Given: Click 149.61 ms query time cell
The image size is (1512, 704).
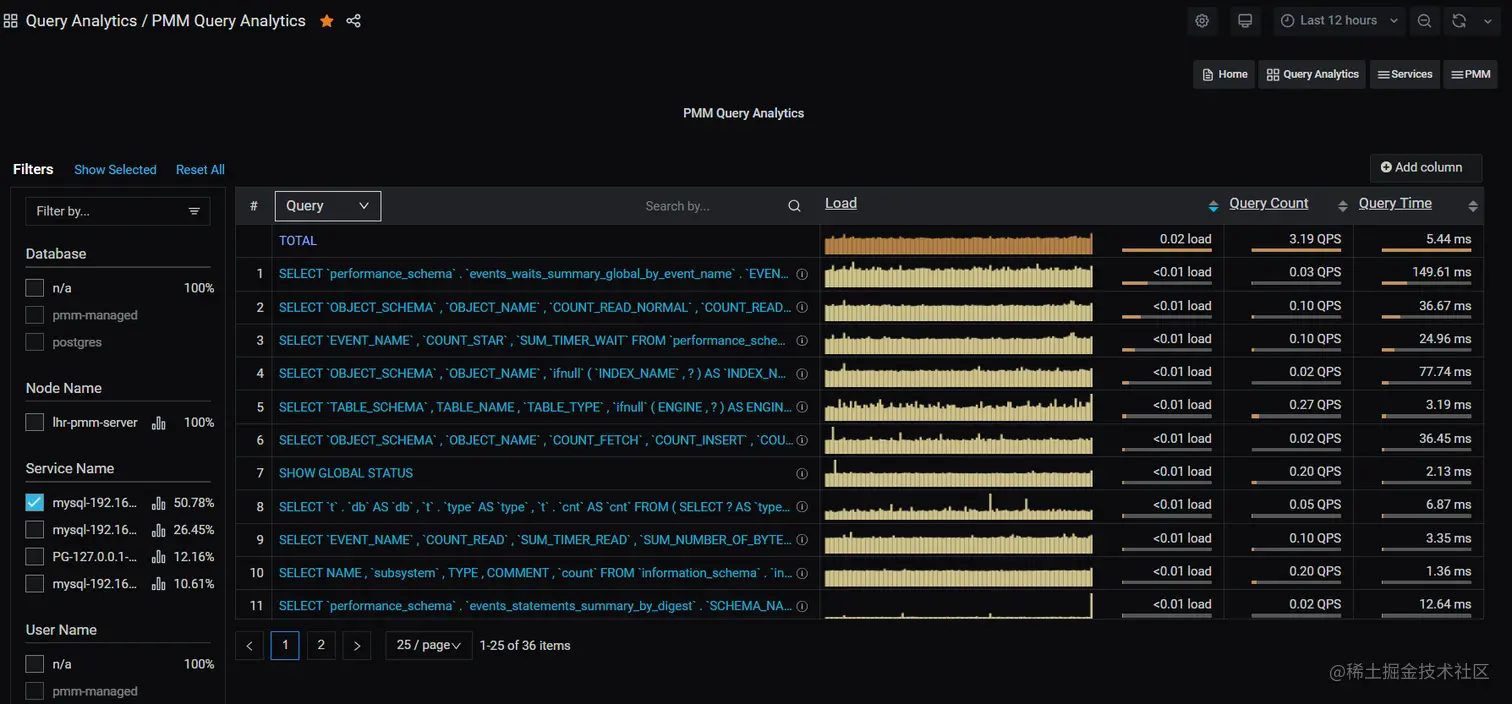Looking at the screenshot, I should [x=1418, y=273].
